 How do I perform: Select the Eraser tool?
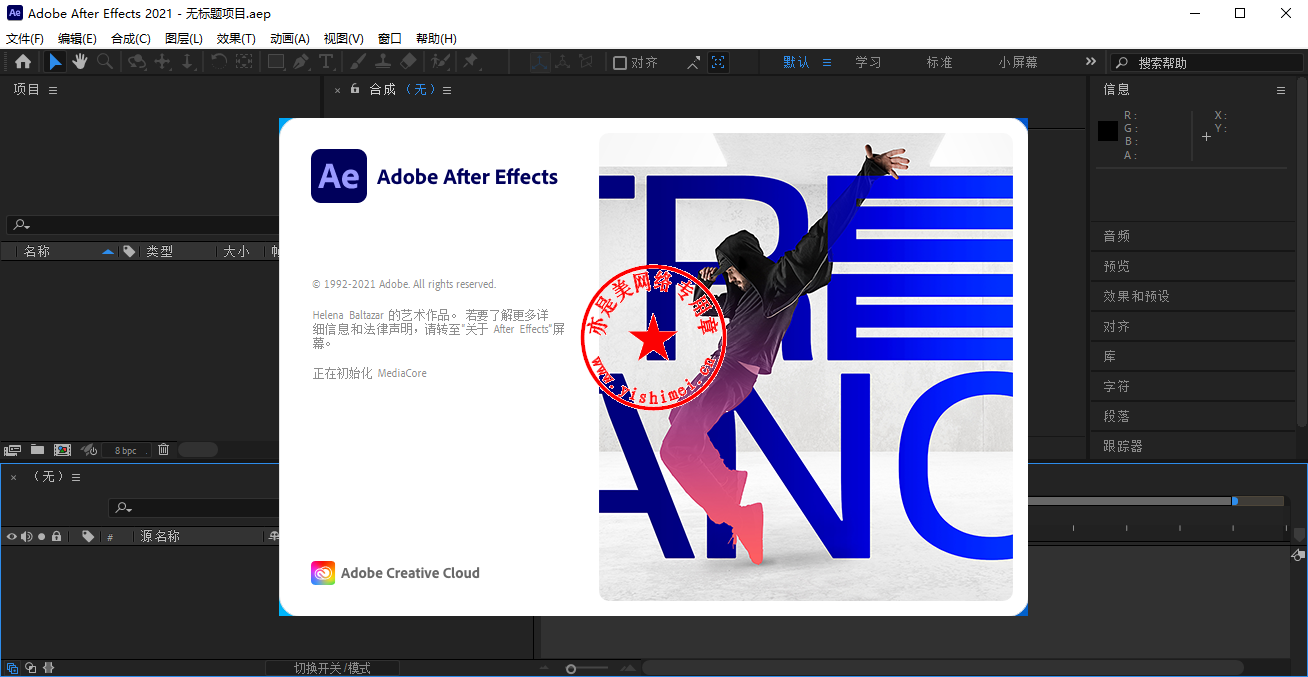pyautogui.click(x=407, y=62)
